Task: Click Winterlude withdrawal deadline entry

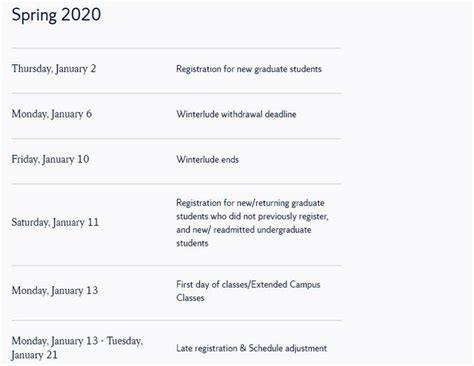Action: click(x=236, y=114)
